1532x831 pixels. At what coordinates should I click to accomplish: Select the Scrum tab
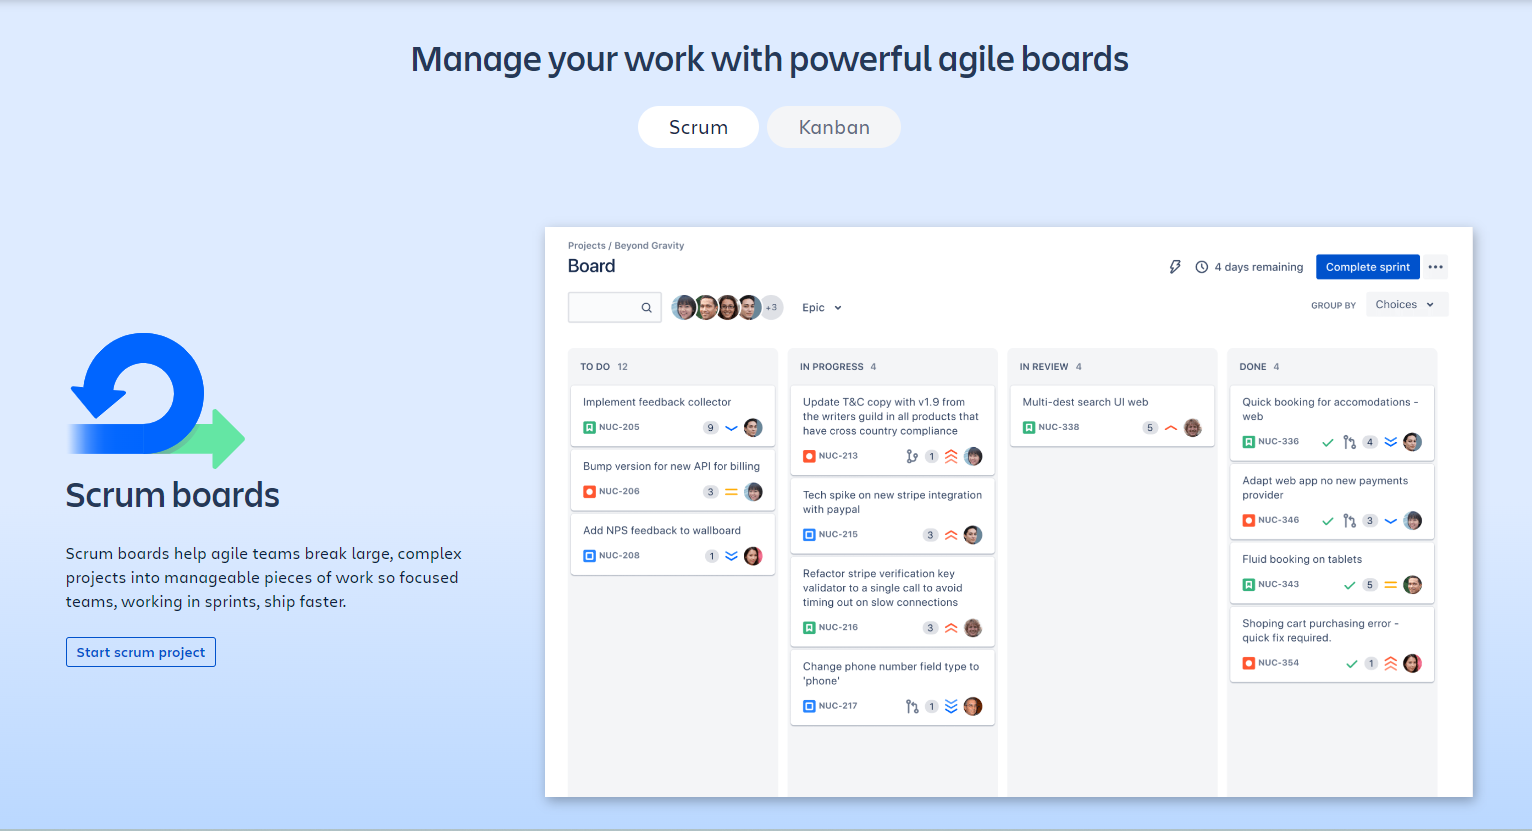click(698, 128)
